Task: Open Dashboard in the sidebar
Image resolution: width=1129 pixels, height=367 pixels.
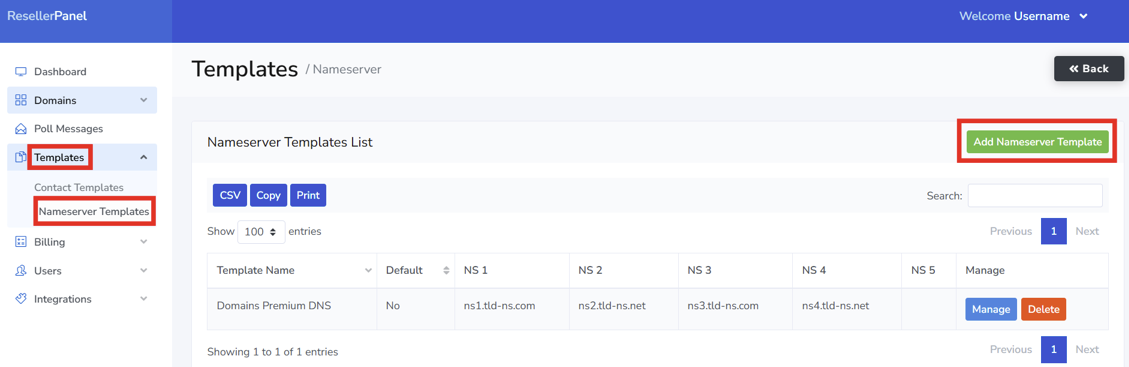Action: [x=60, y=72]
